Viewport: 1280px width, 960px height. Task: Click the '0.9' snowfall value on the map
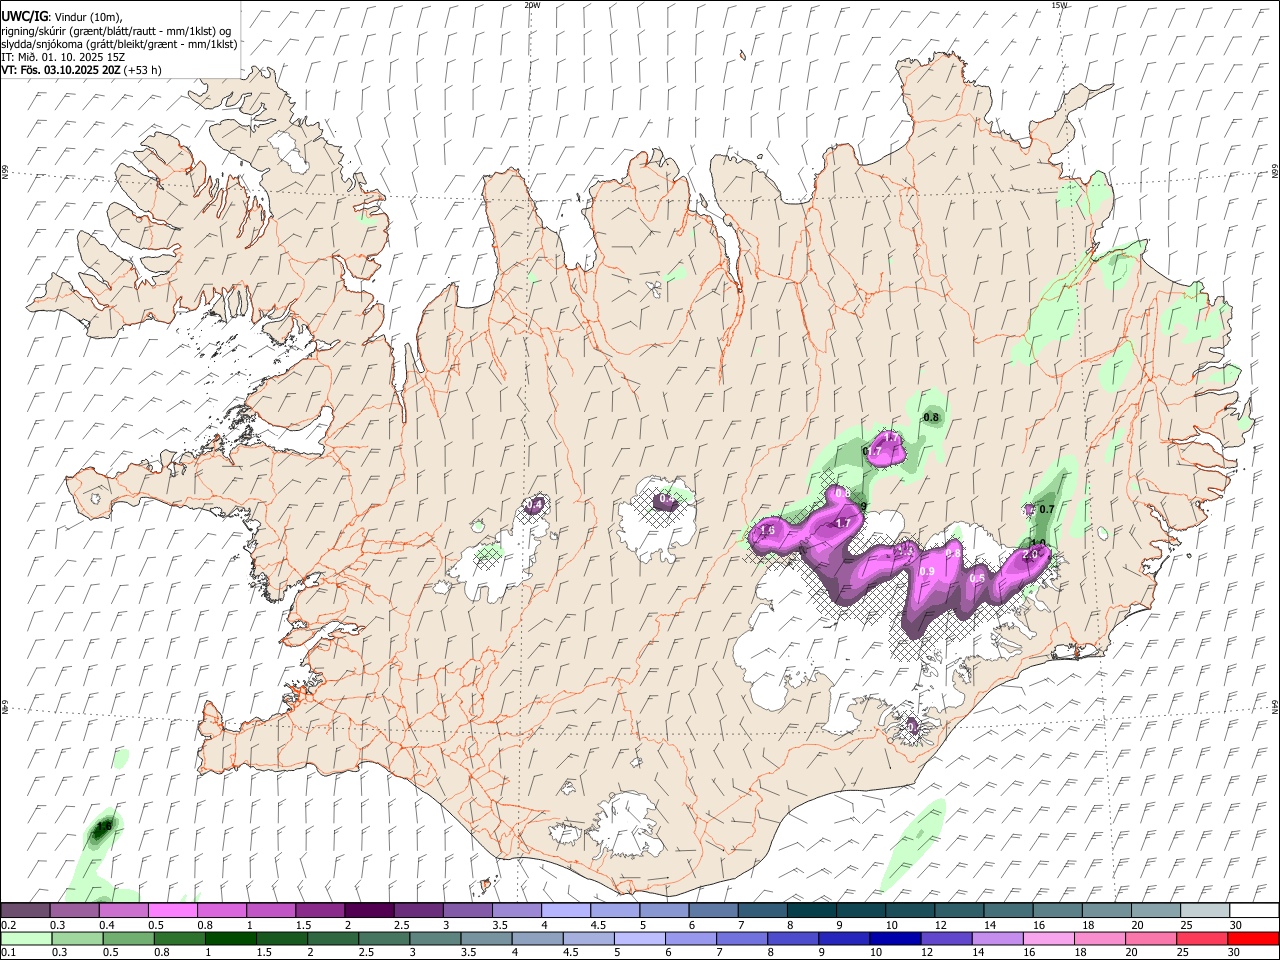[927, 571]
